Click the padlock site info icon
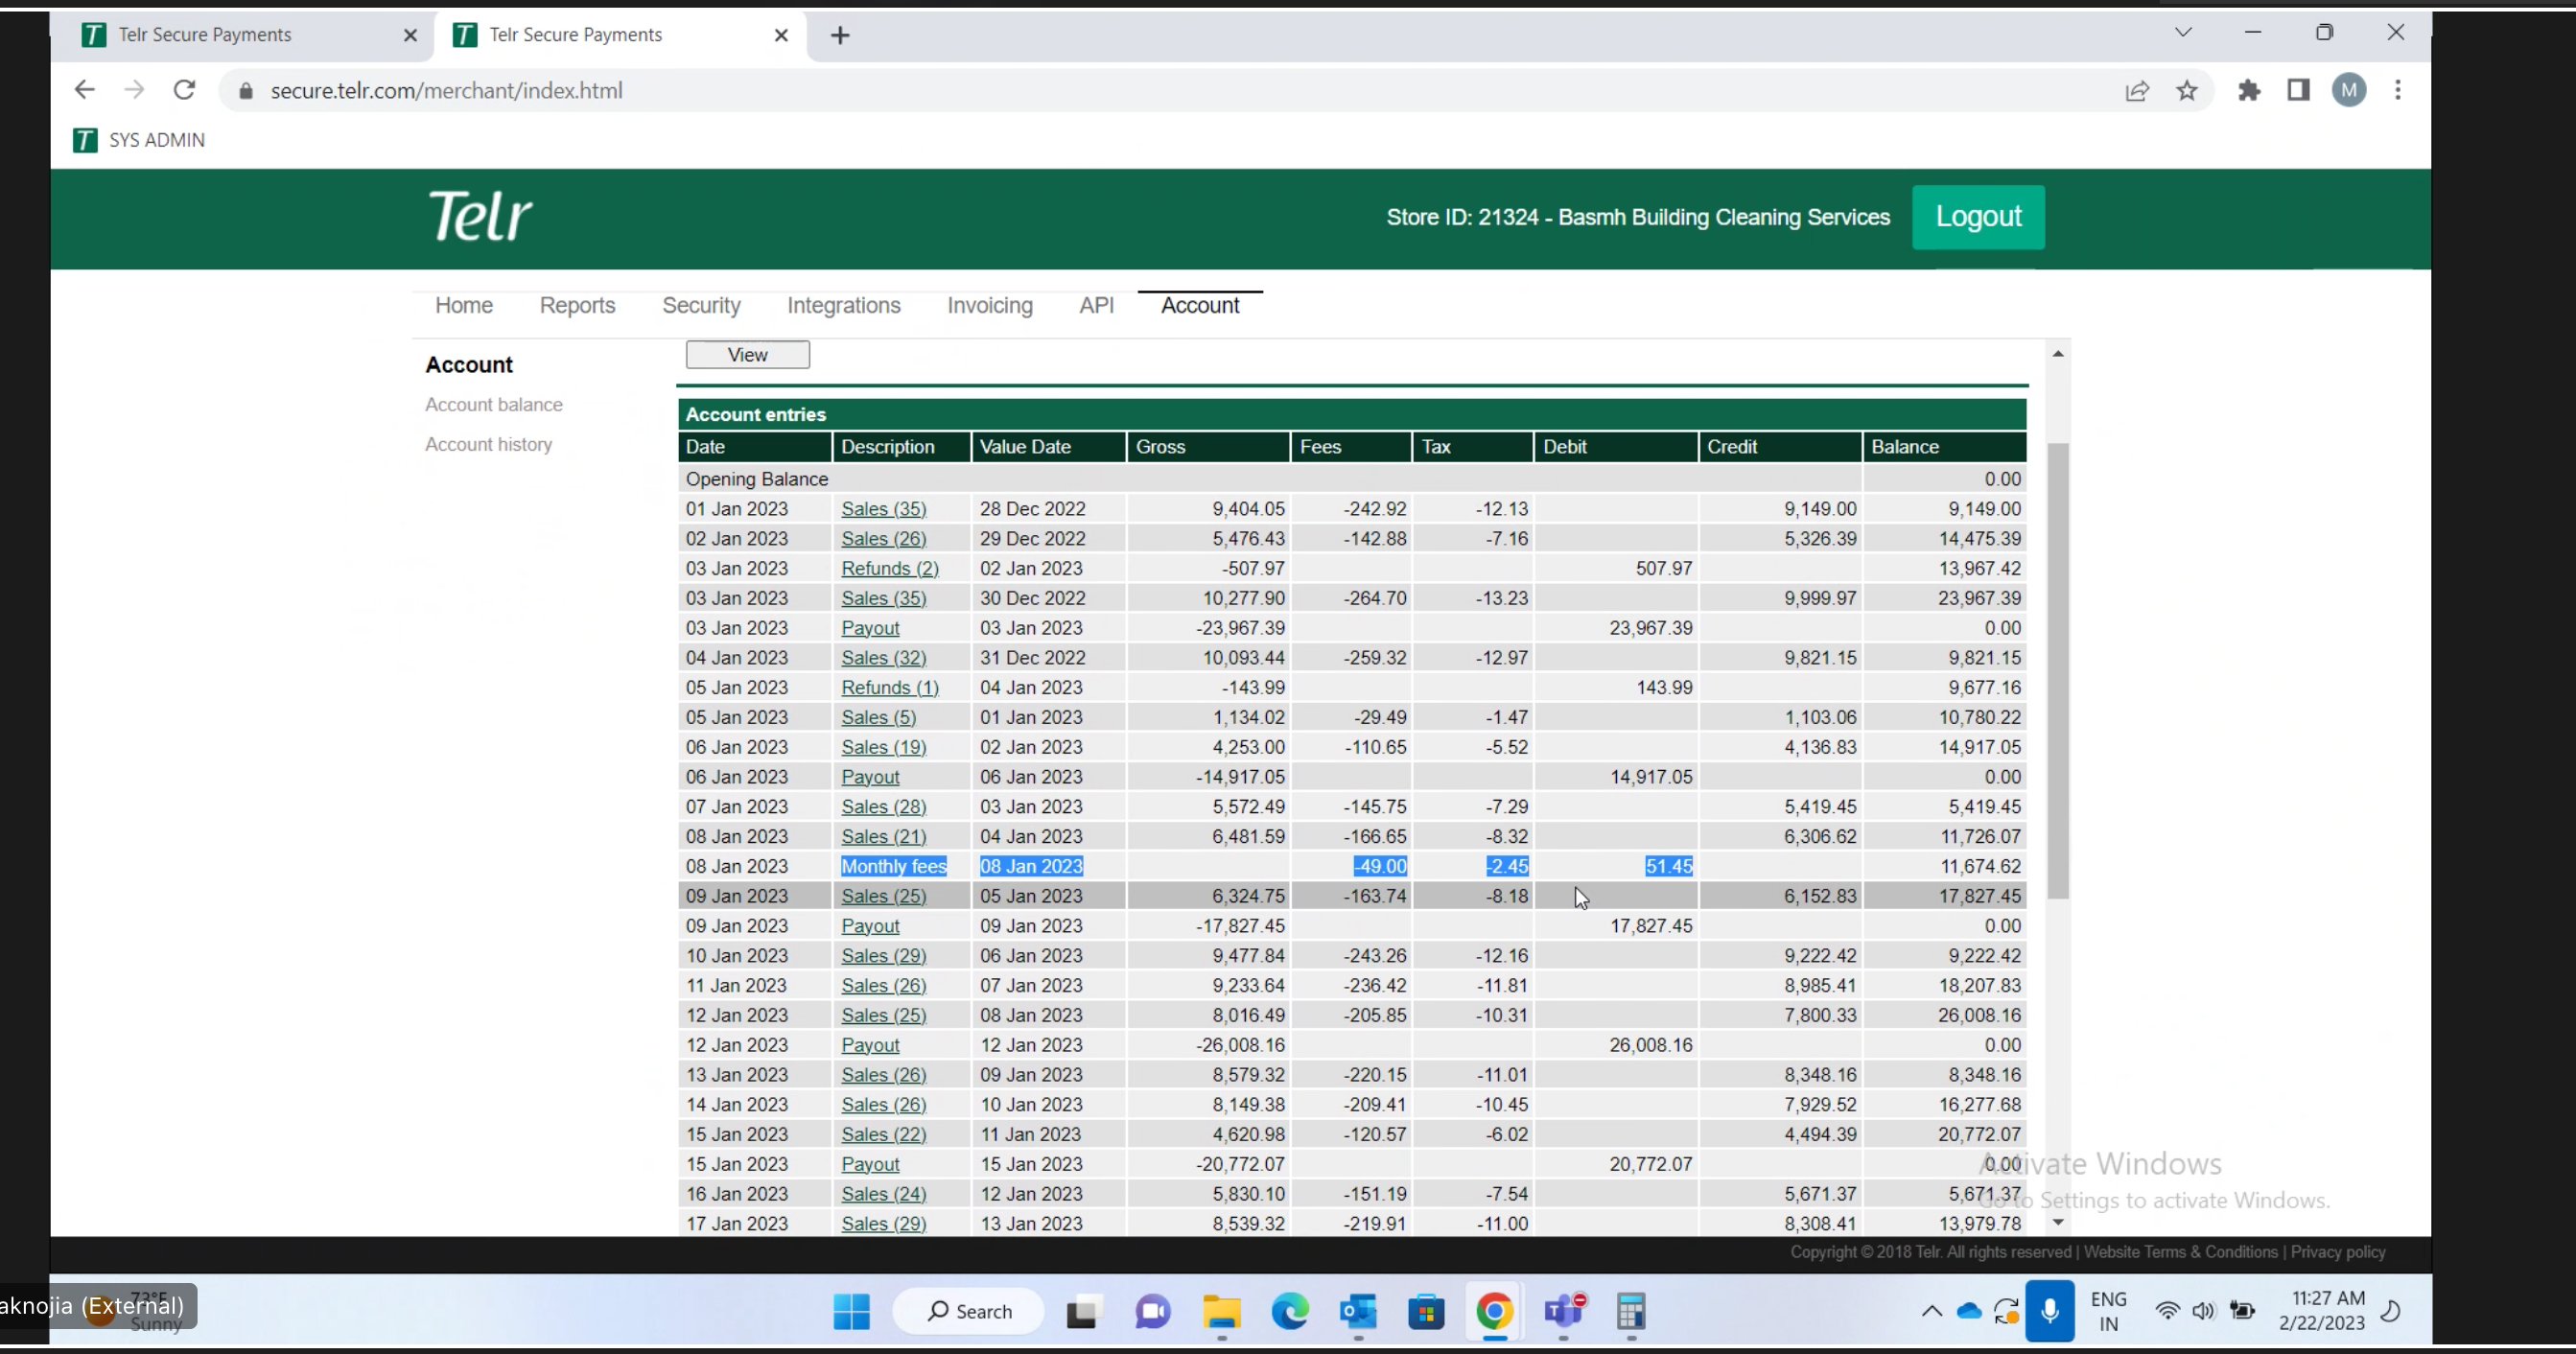The width and height of the screenshot is (2576, 1354). click(246, 91)
